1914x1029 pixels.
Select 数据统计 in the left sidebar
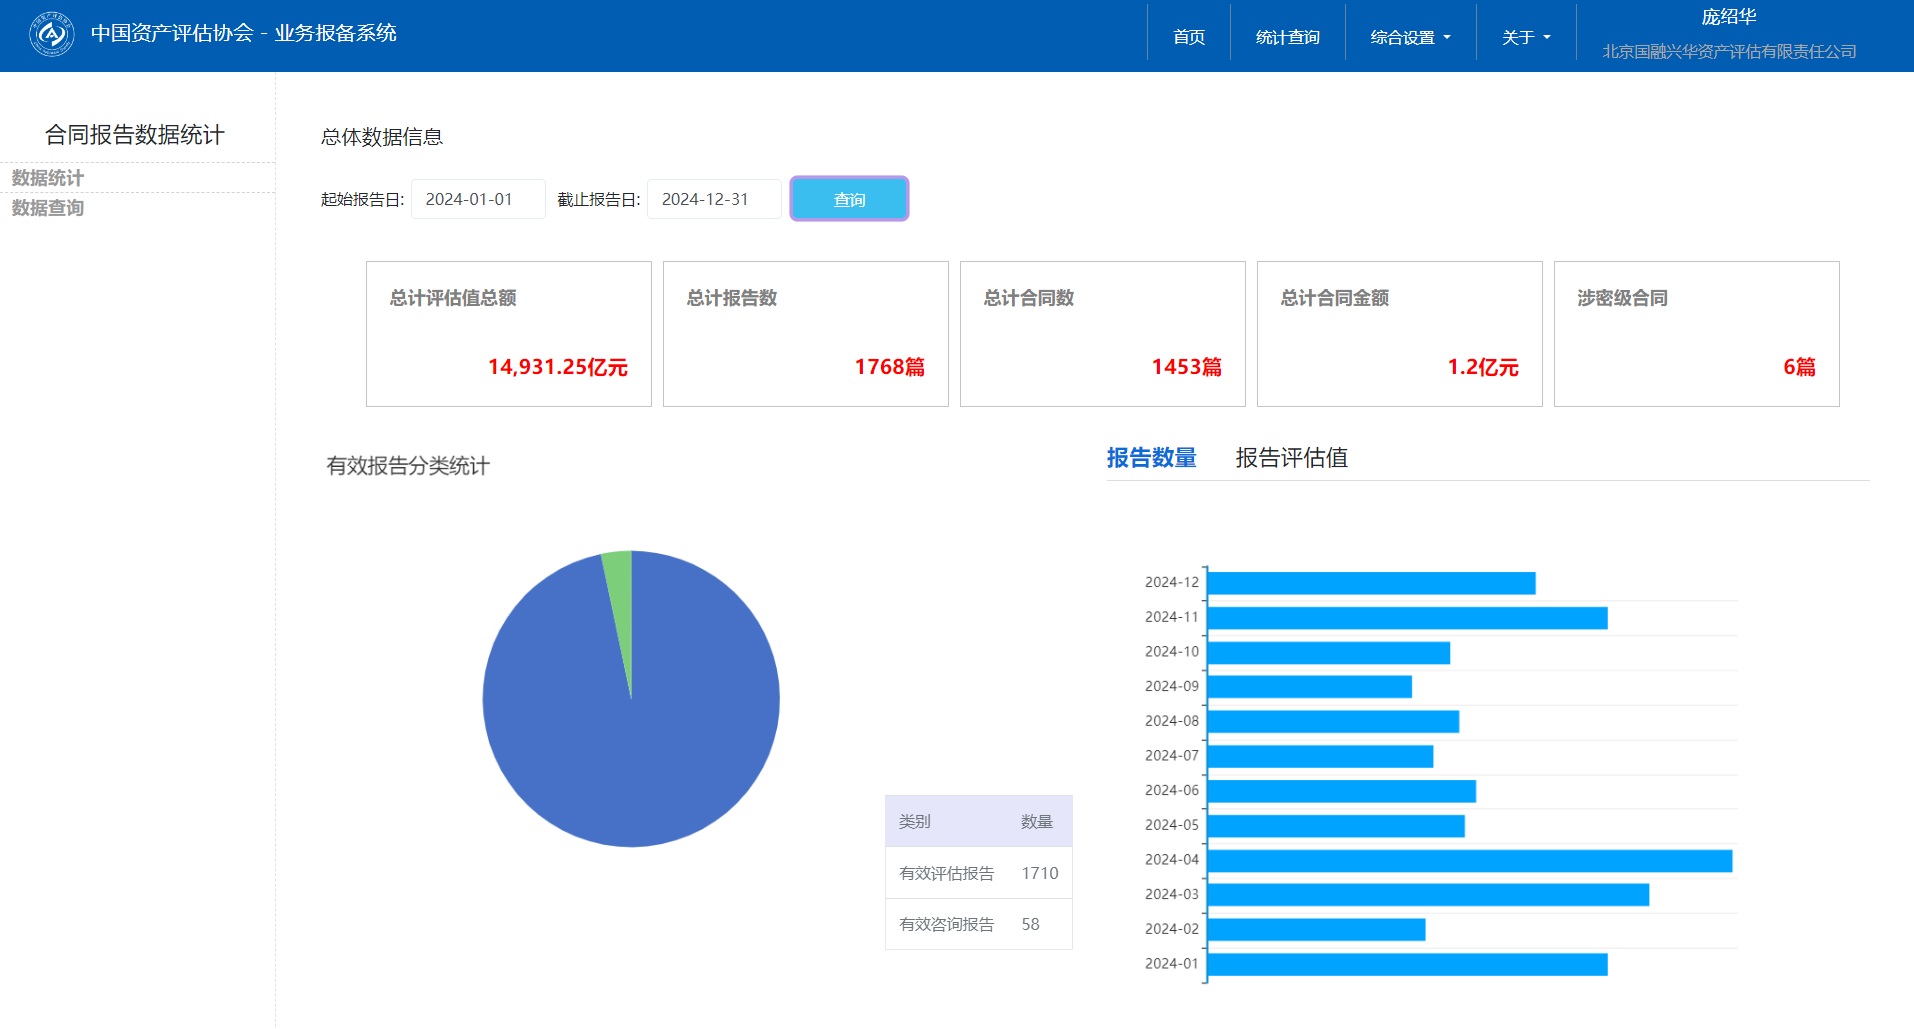pyautogui.click(x=48, y=178)
